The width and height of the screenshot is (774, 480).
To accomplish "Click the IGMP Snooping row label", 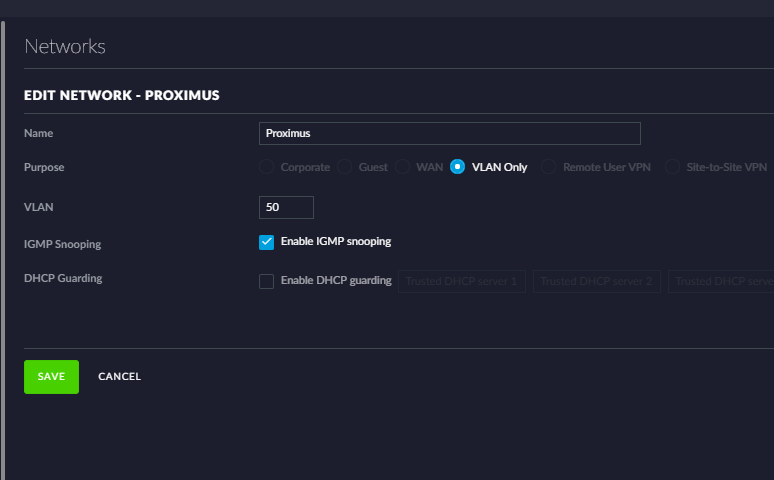I will coord(62,244).
